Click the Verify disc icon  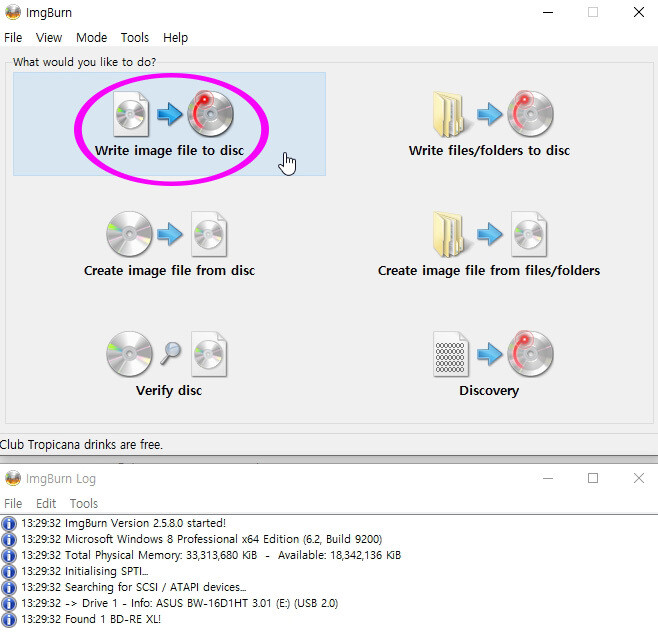click(167, 354)
